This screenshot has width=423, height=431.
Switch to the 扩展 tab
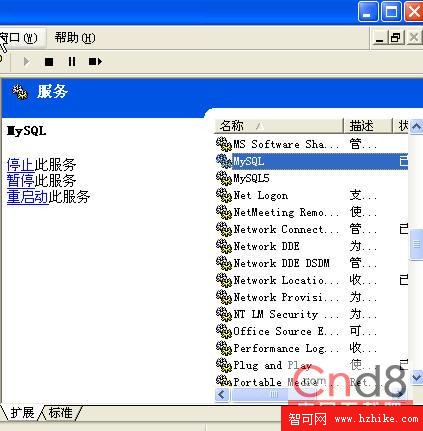click(x=22, y=413)
